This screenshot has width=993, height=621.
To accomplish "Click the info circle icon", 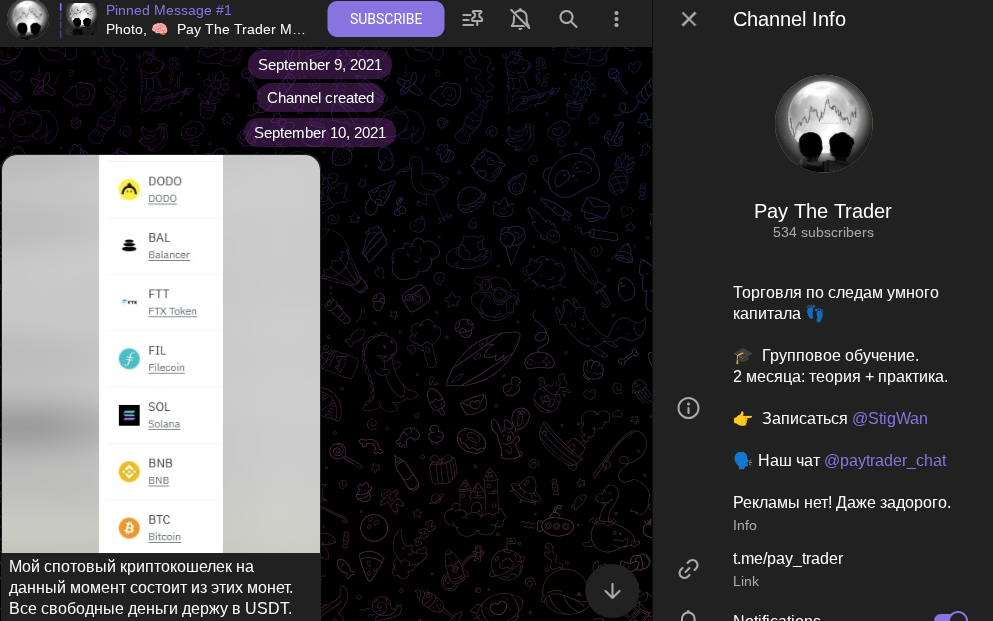I will (688, 408).
